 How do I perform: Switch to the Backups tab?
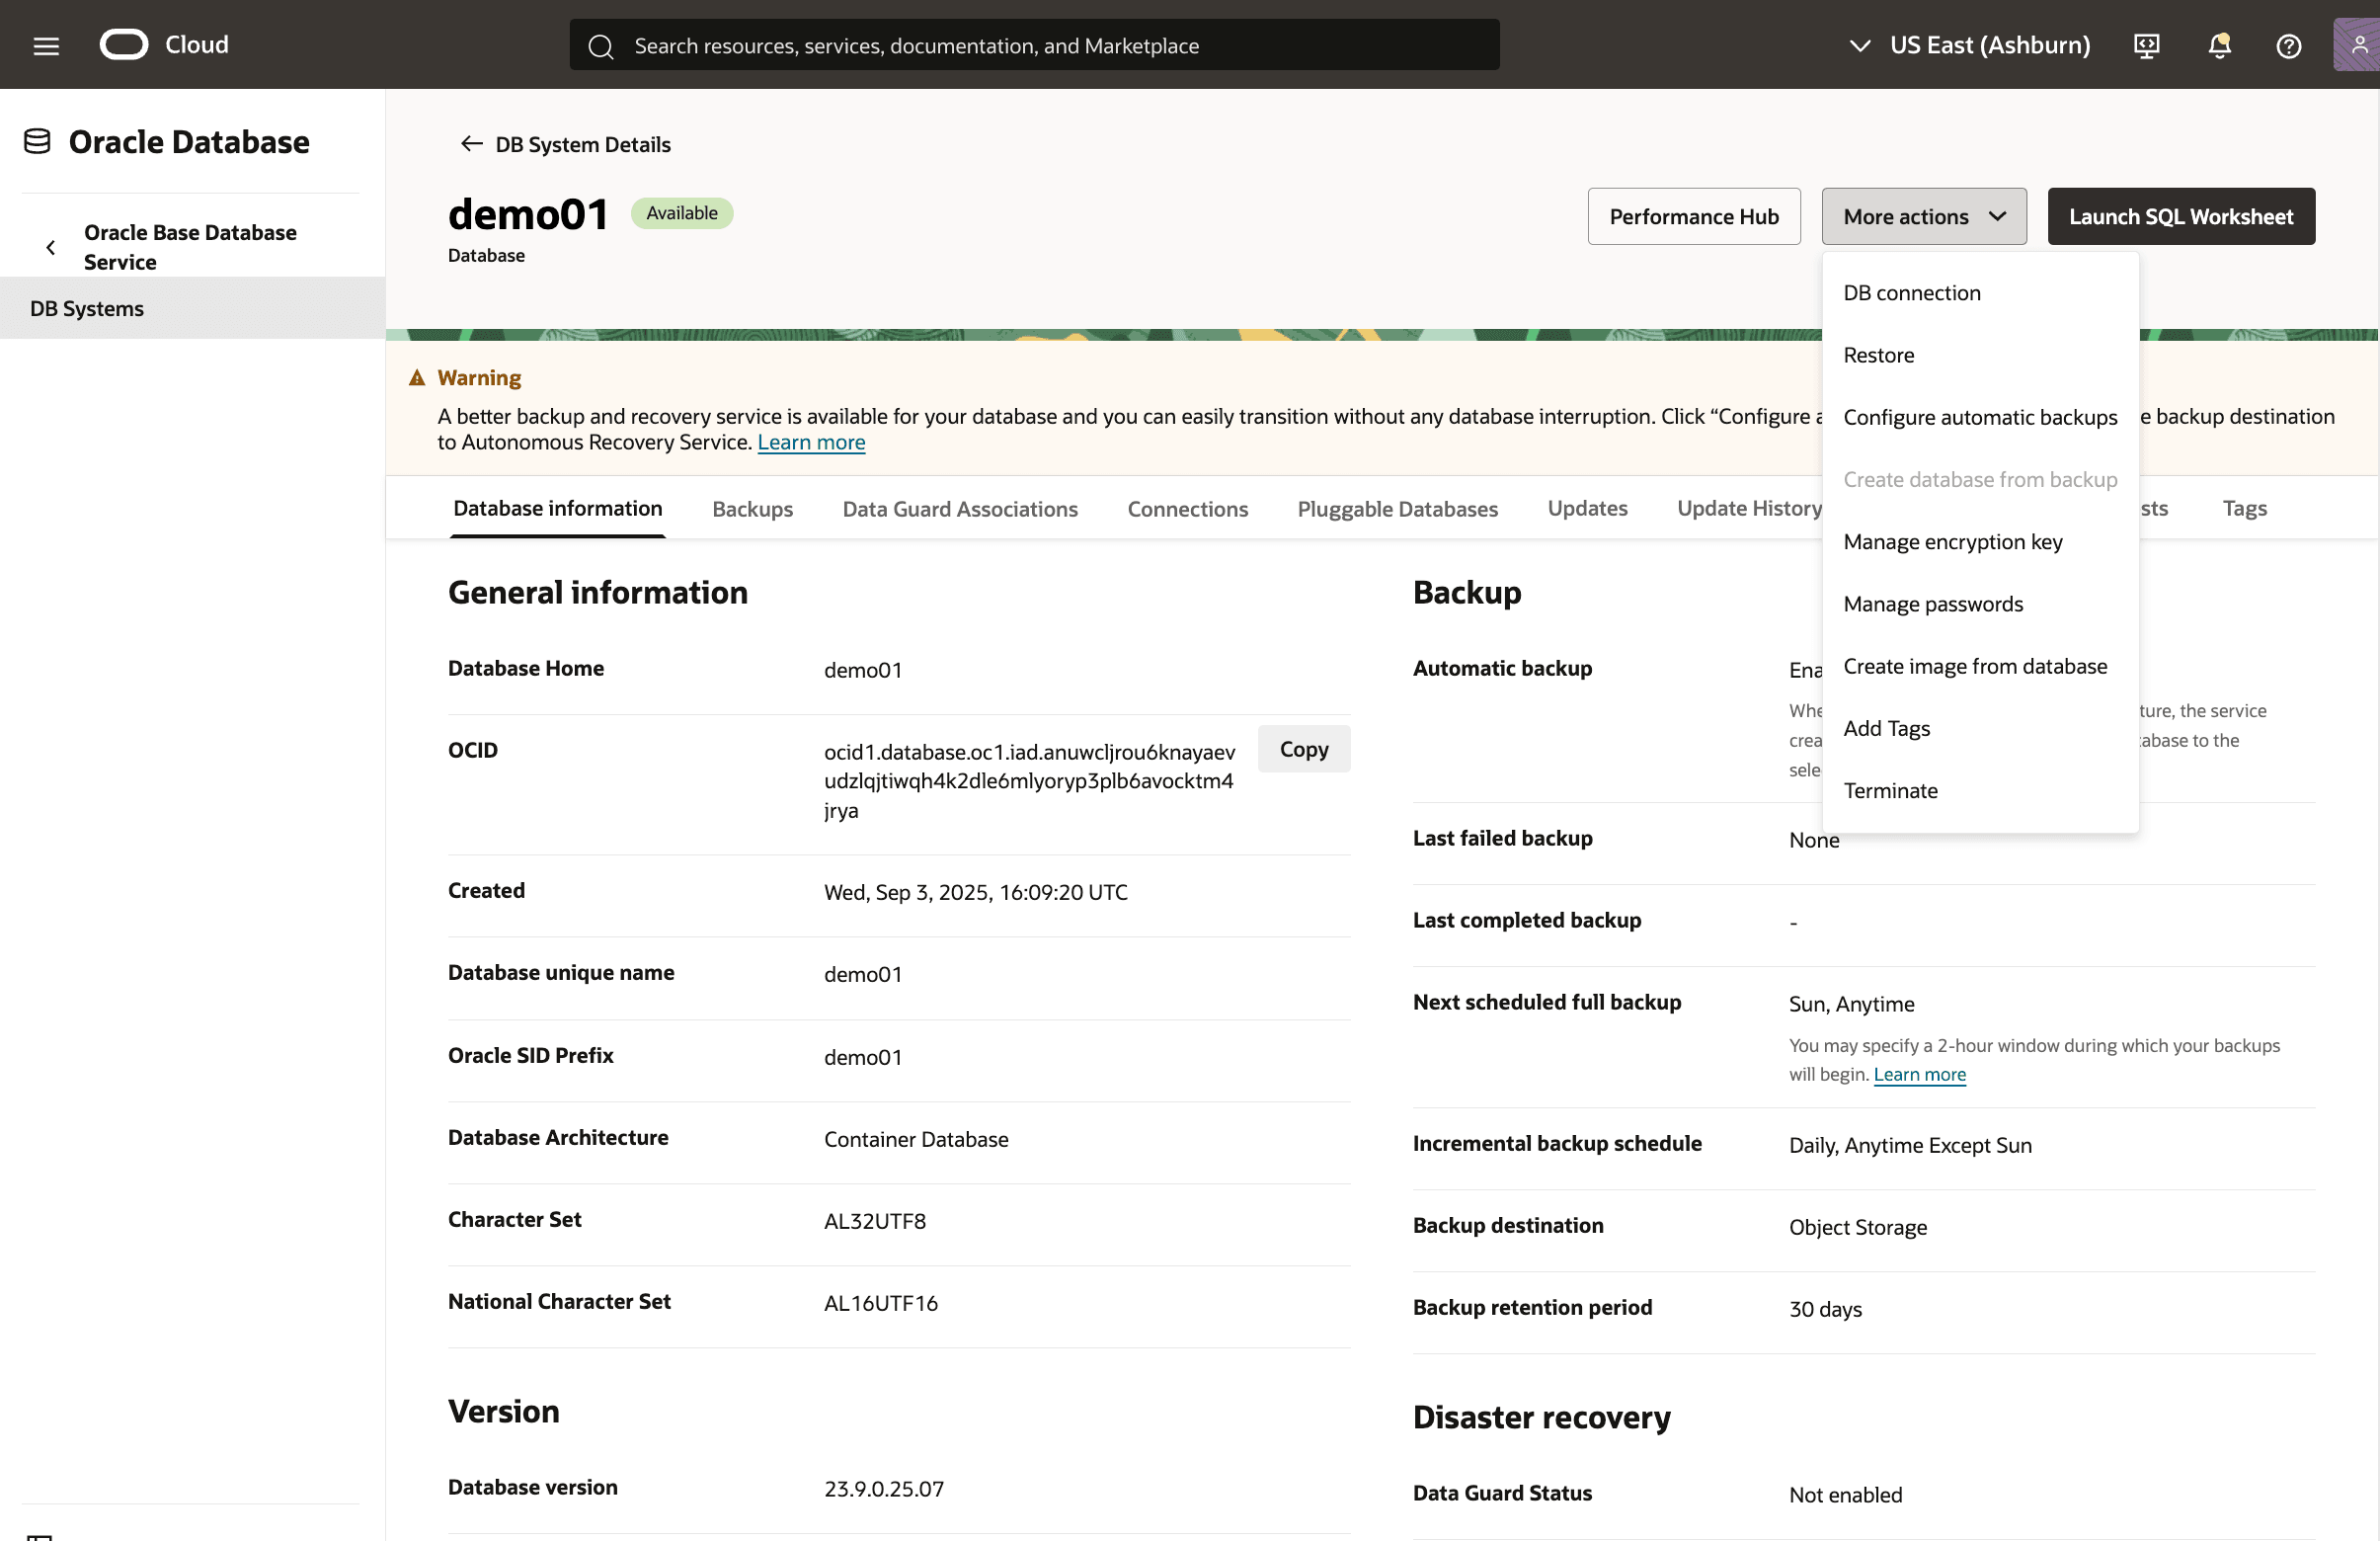752,508
